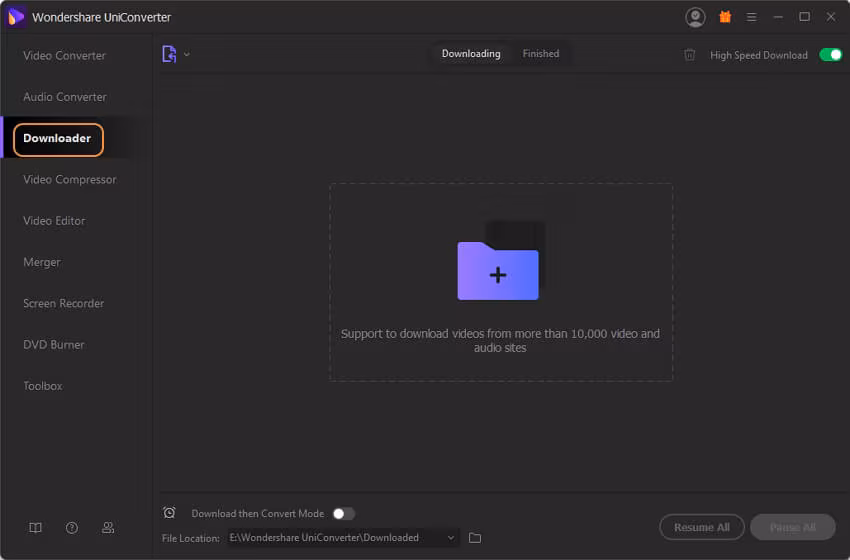The height and width of the screenshot is (560, 850).
Task: Click the orange gift box icon
Action: click(725, 17)
